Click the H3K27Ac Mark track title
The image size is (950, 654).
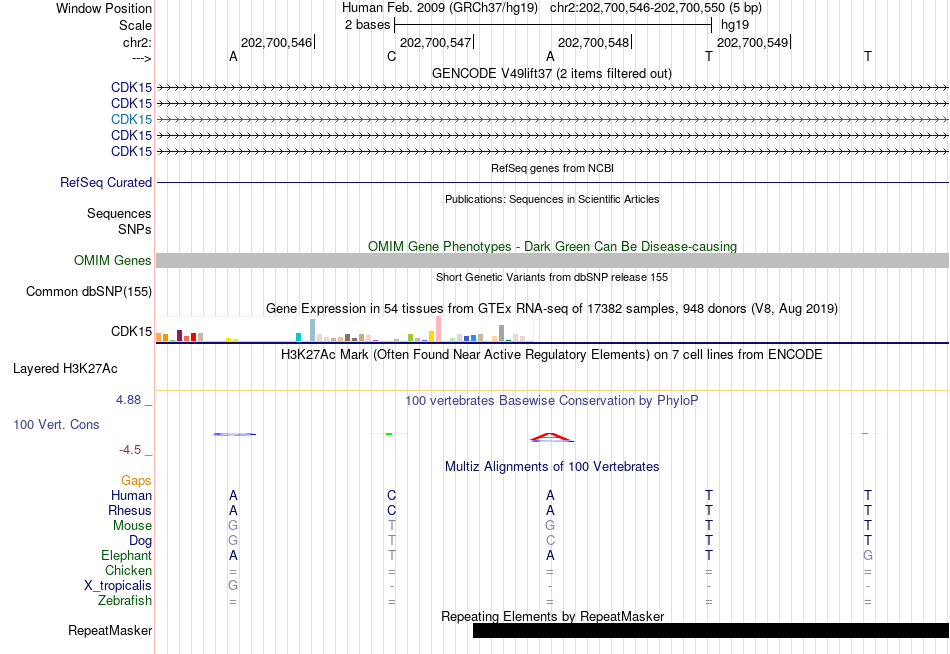(551, 355)
